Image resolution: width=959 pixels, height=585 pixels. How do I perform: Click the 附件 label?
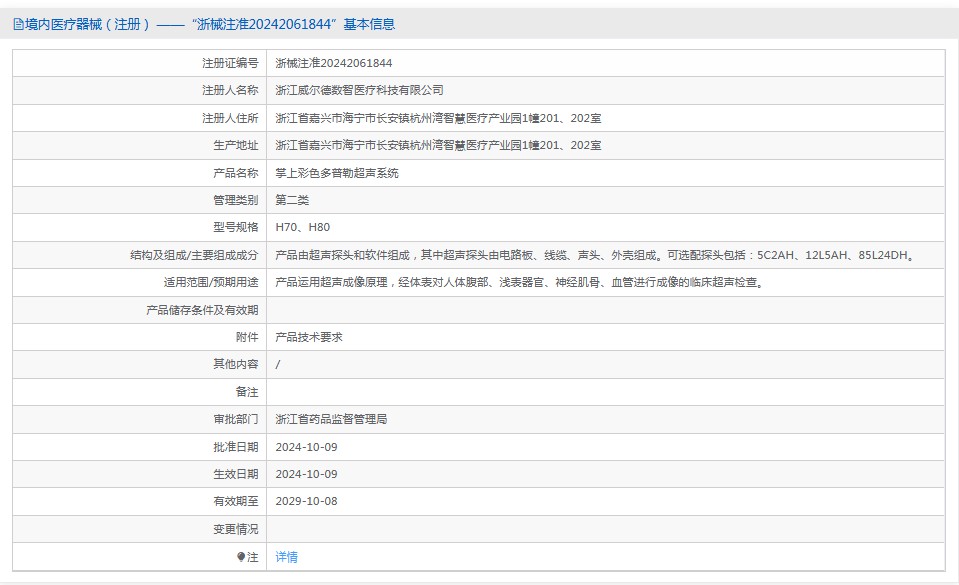pos(246,337)
